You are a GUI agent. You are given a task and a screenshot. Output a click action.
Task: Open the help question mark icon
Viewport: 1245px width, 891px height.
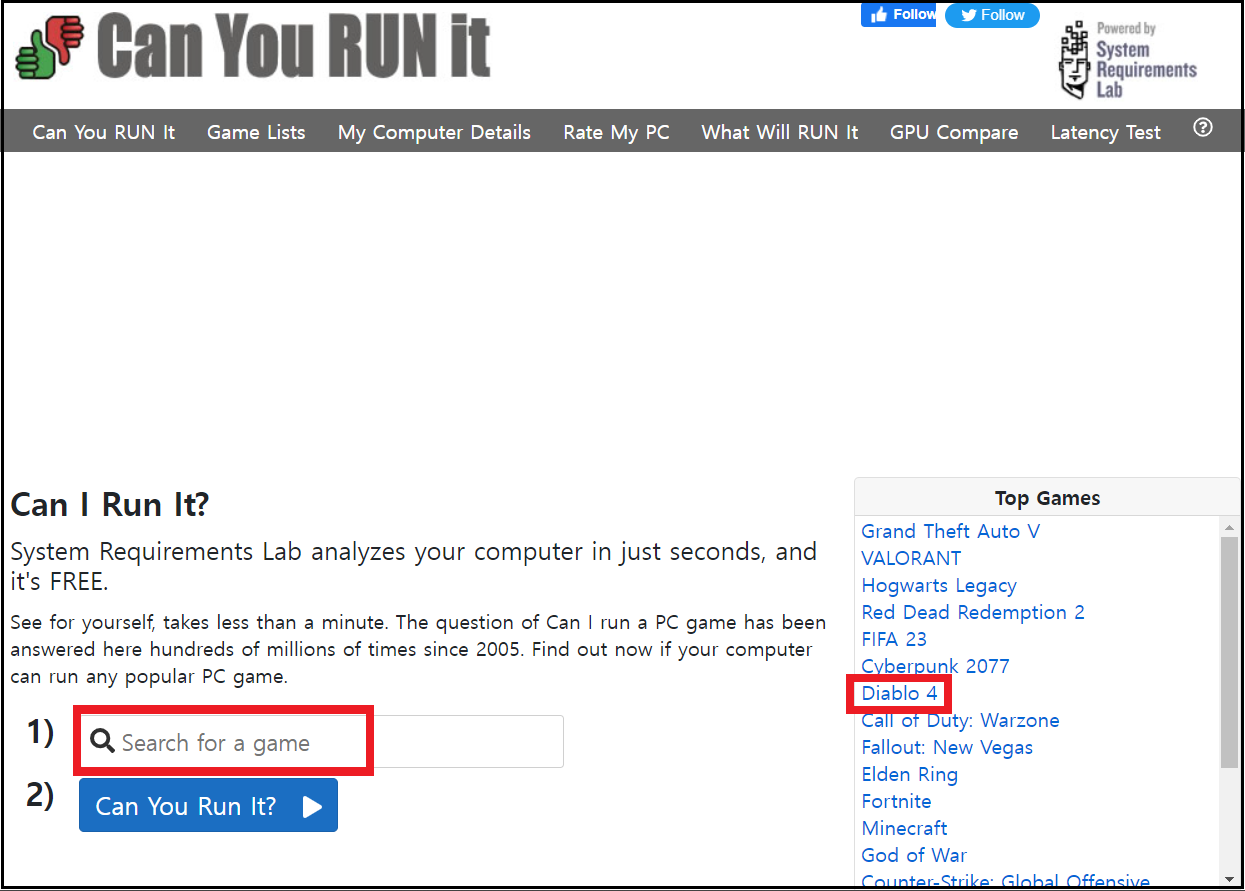[x=1203, y=127]
